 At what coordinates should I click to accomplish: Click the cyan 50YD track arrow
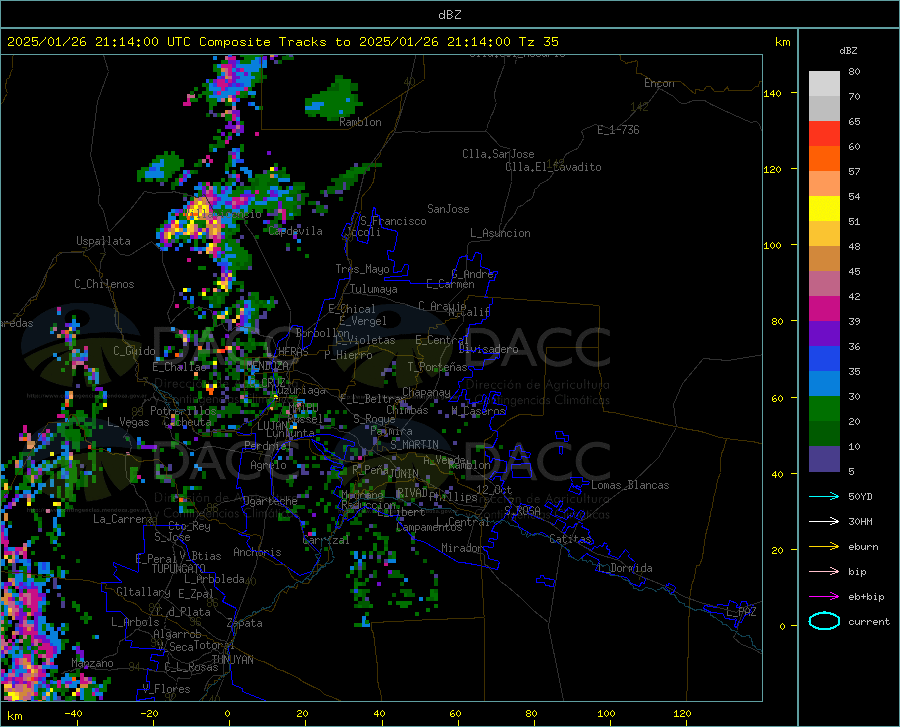(x=824, y=496)
